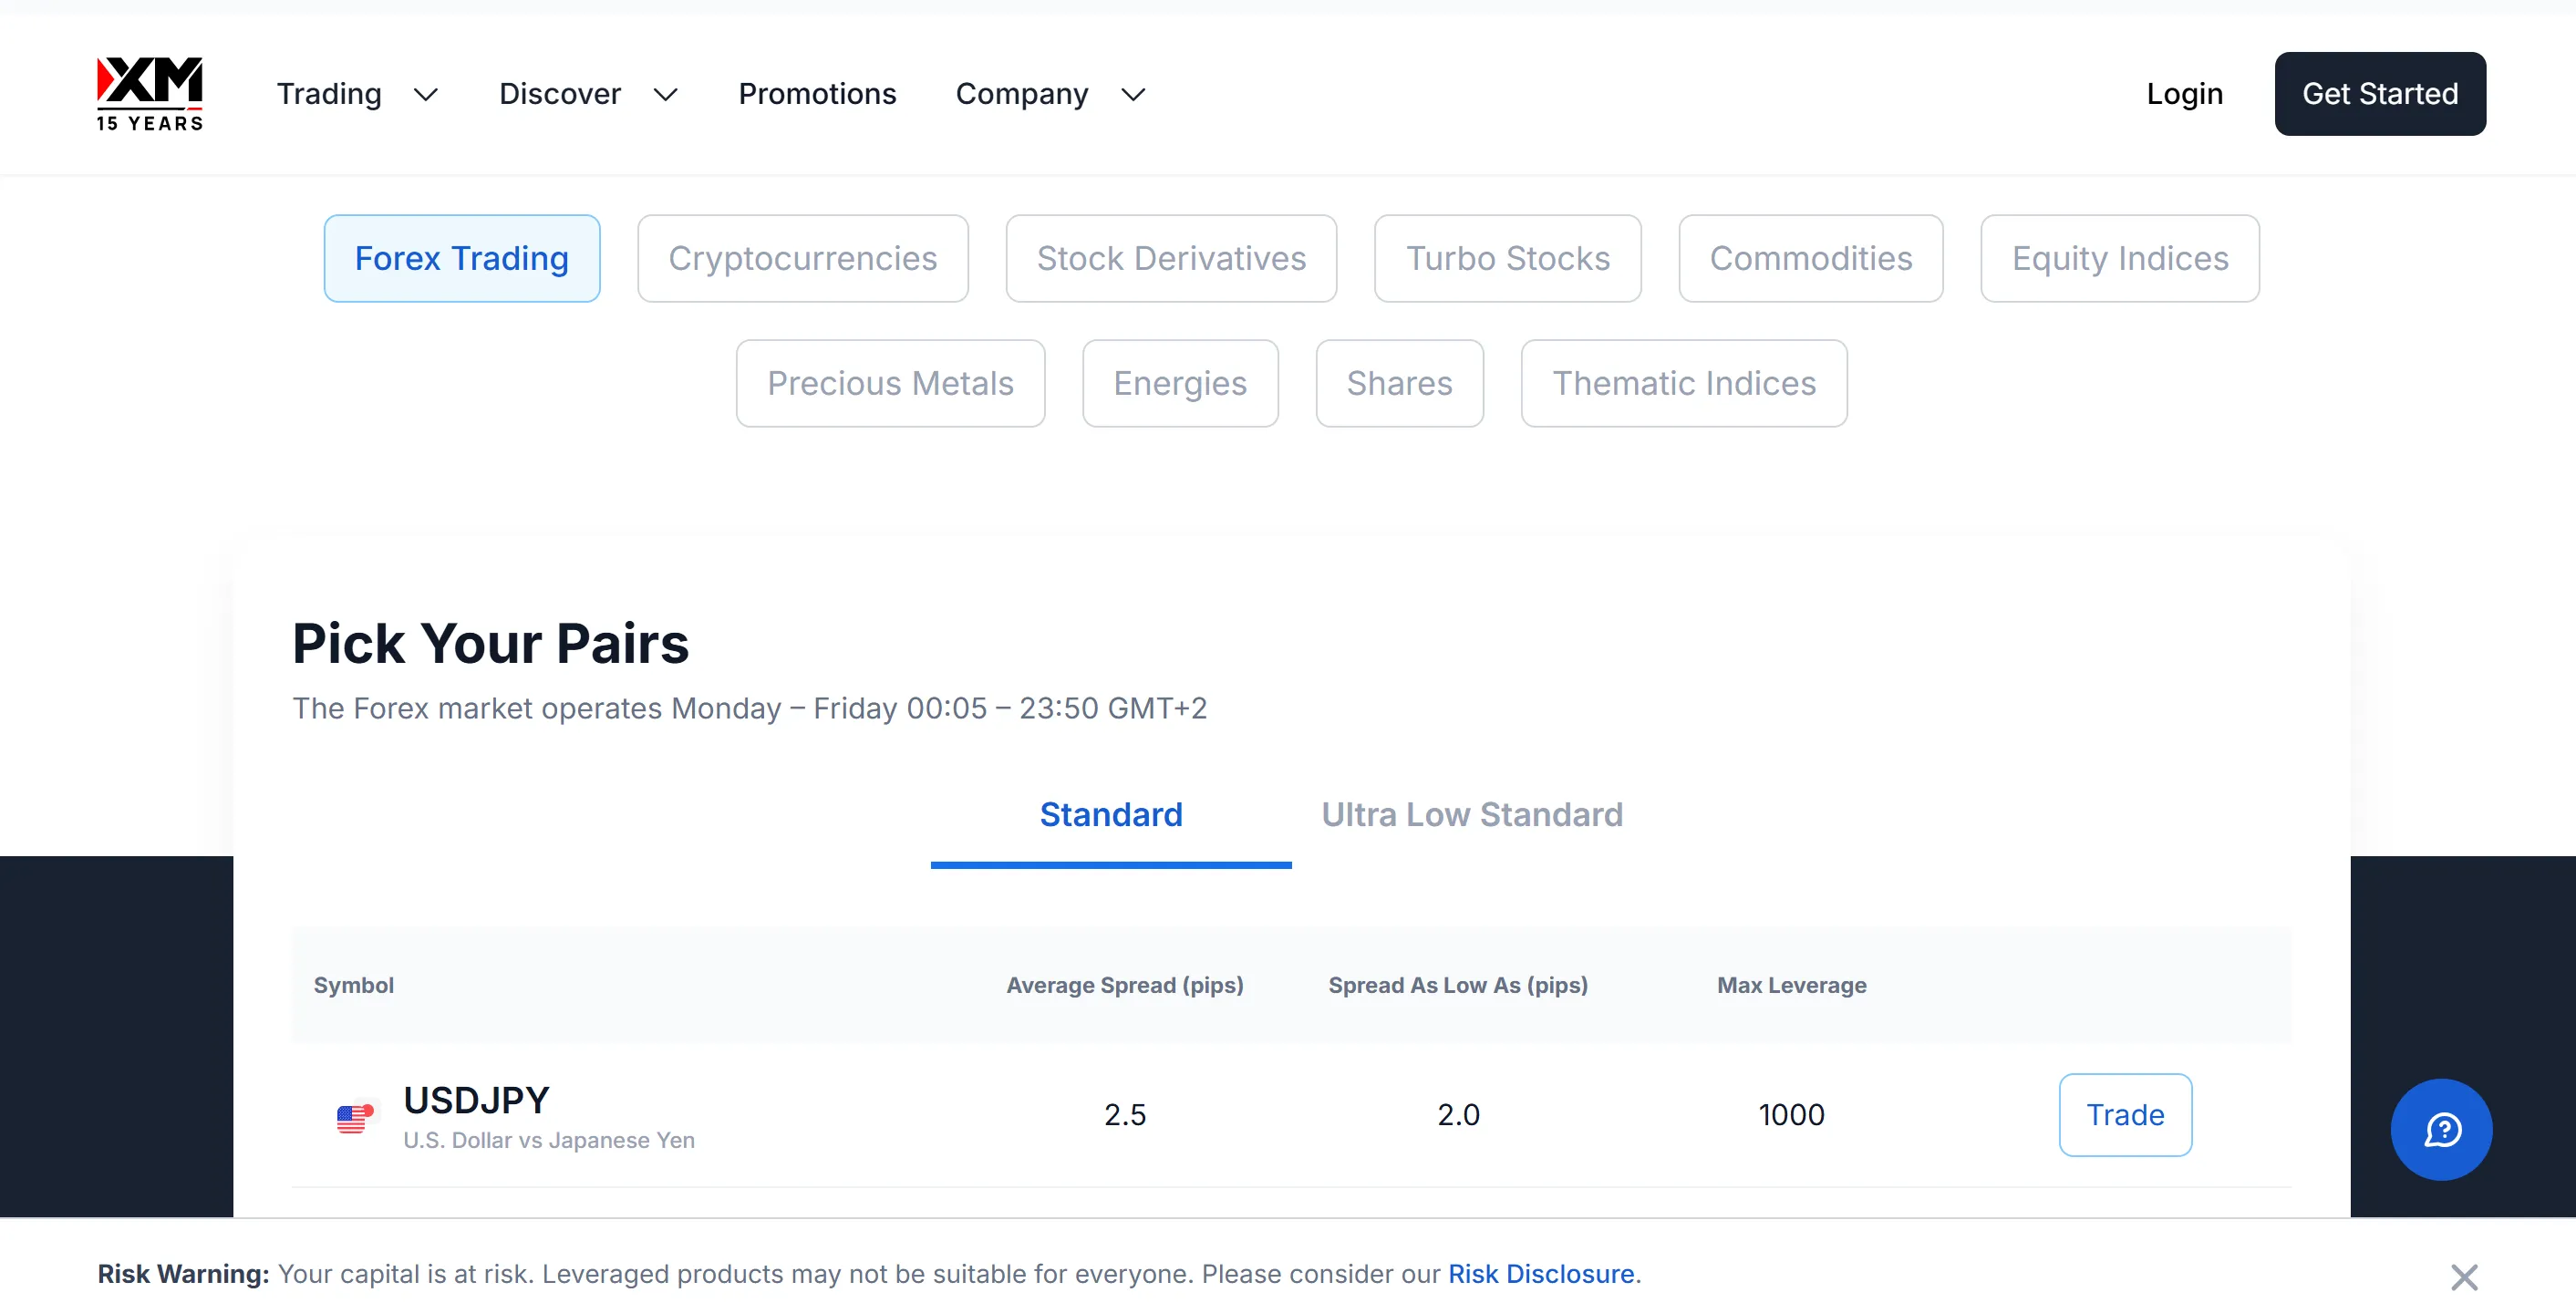
Task: Dismiss the risk warning banner
Action: (x=2464, y=1276)
